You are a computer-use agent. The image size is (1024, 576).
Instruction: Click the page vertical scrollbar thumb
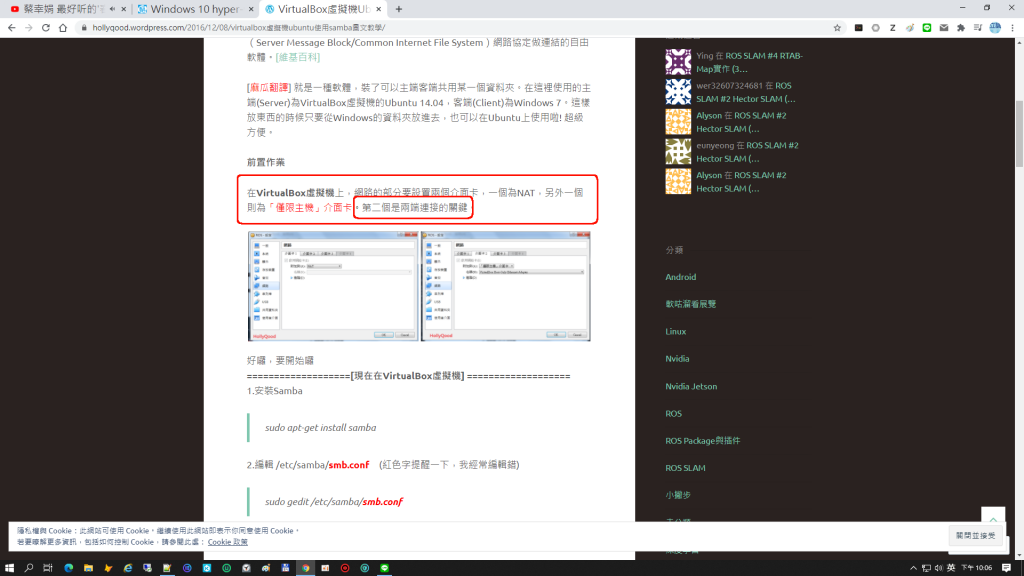pyautogui.click(x=1019, y=134)
